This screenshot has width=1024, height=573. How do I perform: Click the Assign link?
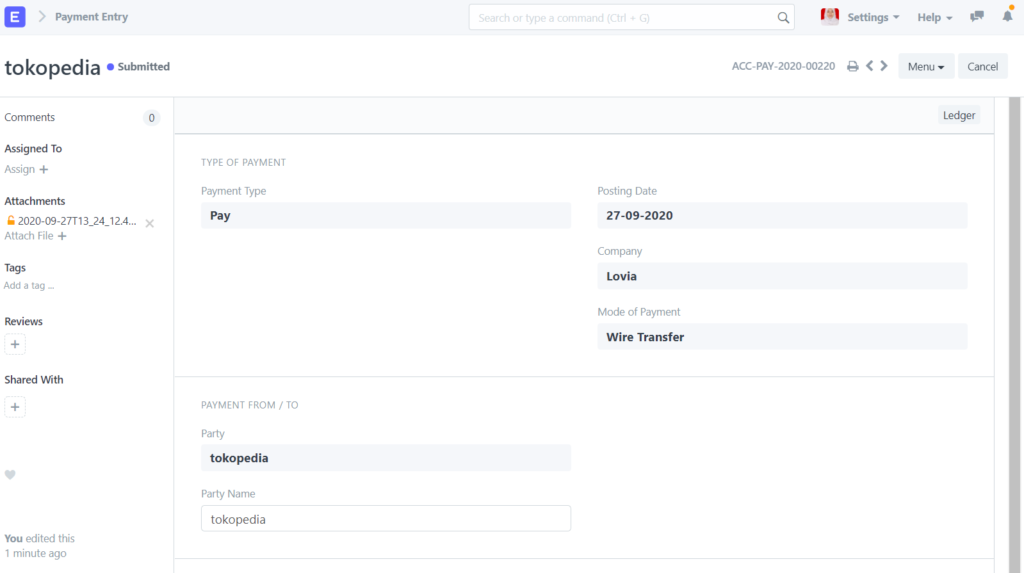20,169
